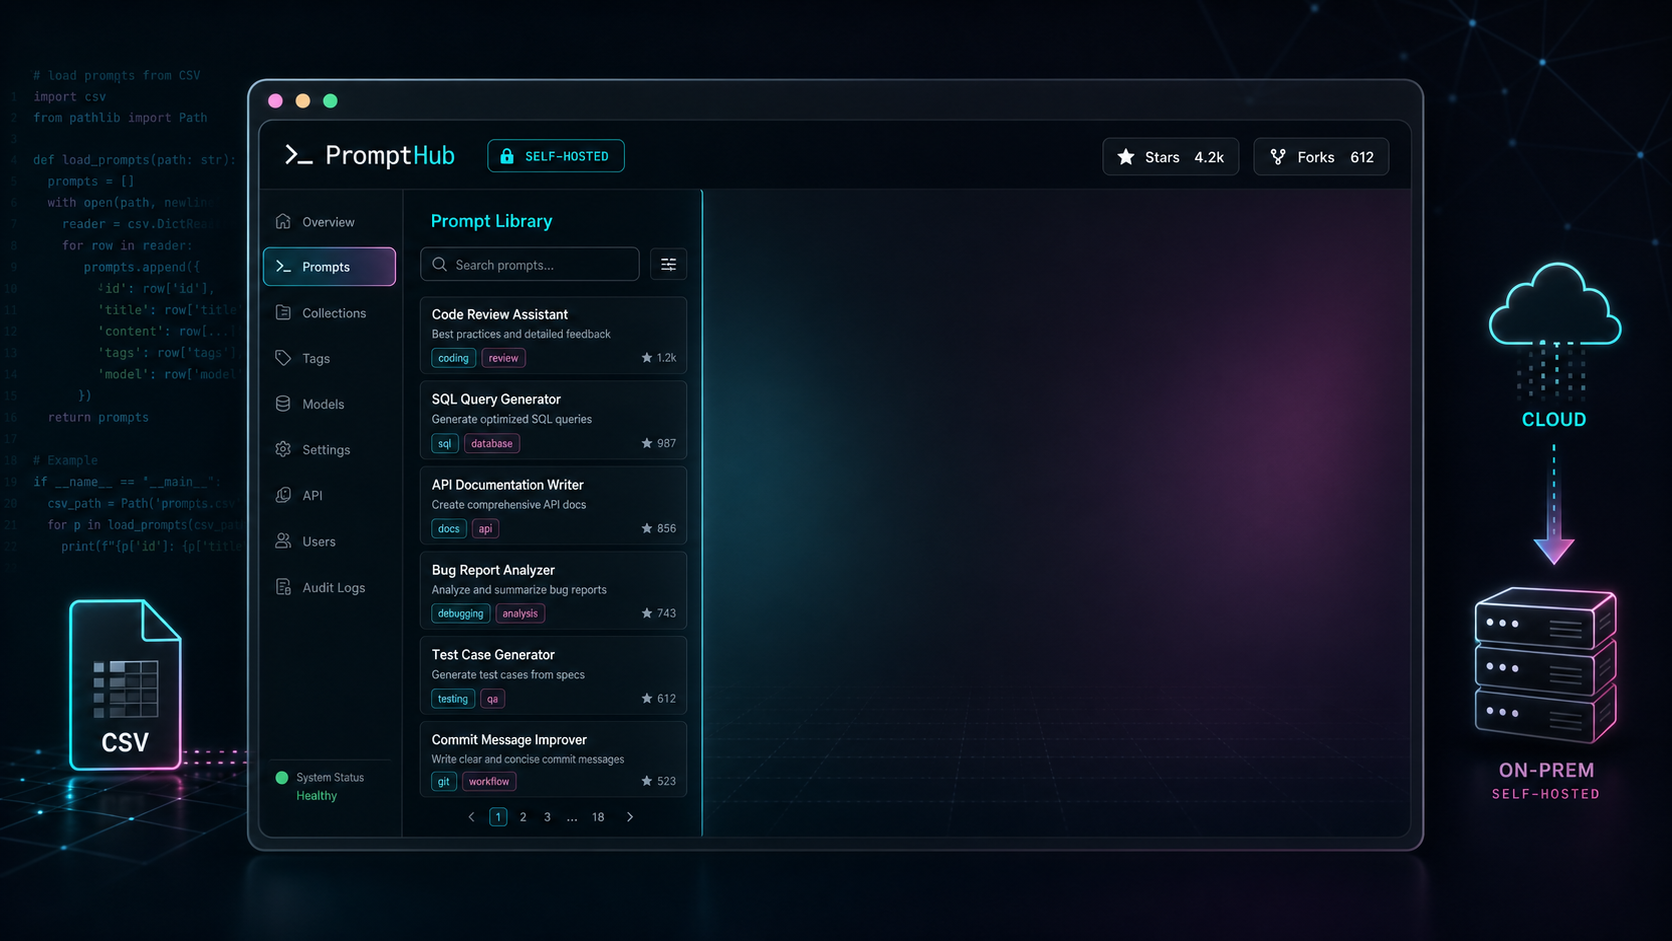The height and width of the screenshot is (941, 1672).
Task: Click the Stars 4.2k button
Action: [1171, 157]
